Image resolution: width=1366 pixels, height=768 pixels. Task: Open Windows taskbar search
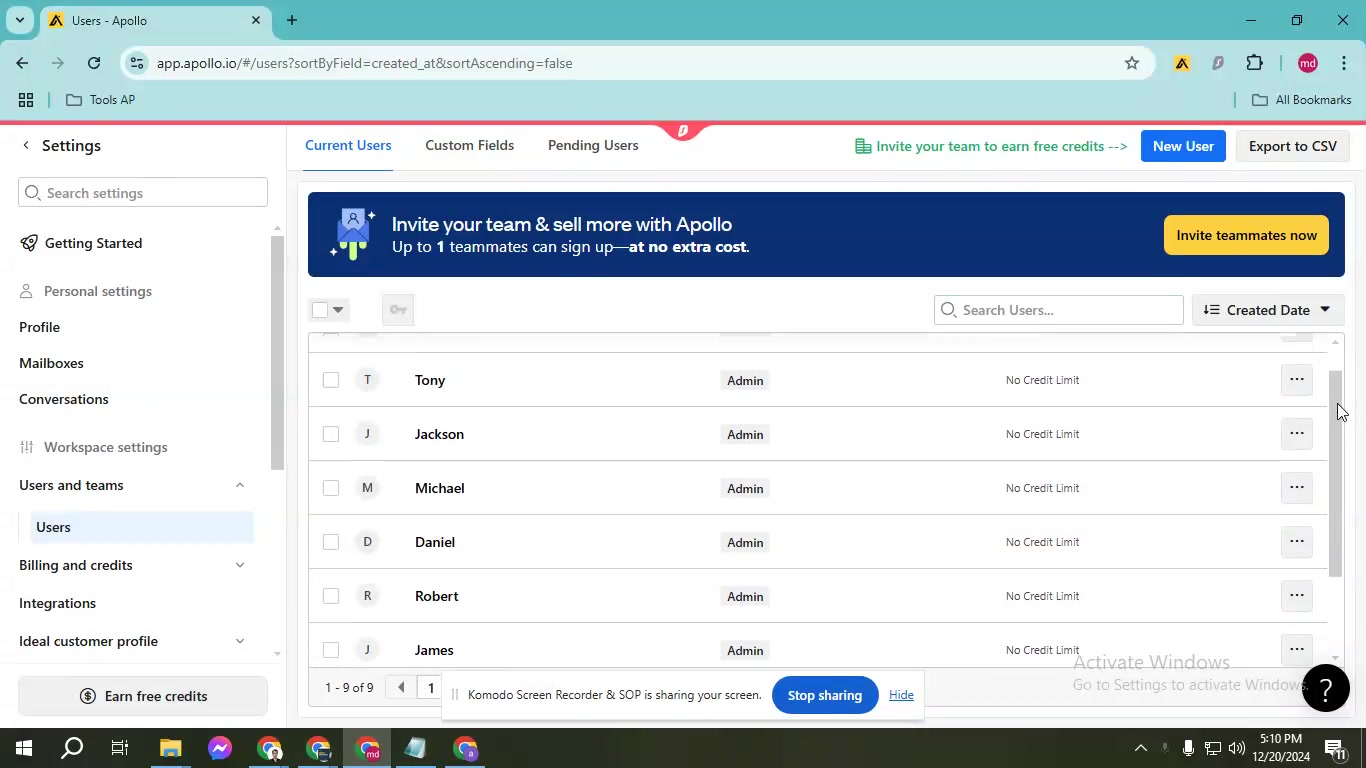click(72, 748)
